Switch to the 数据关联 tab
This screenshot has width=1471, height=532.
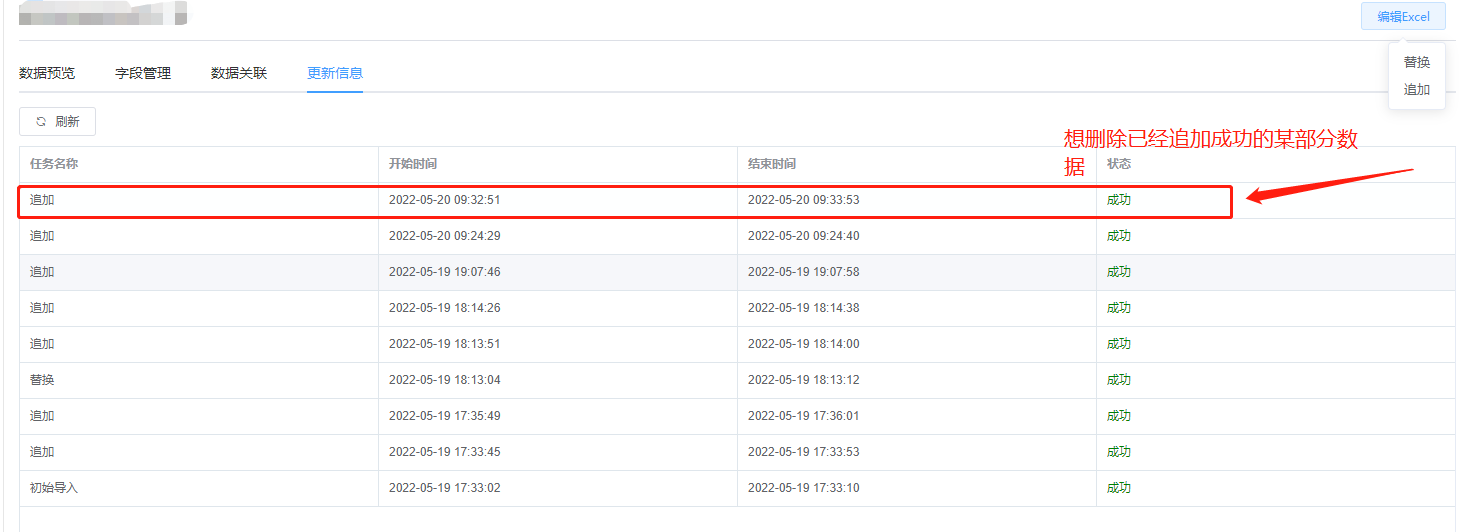coord(239,73)
